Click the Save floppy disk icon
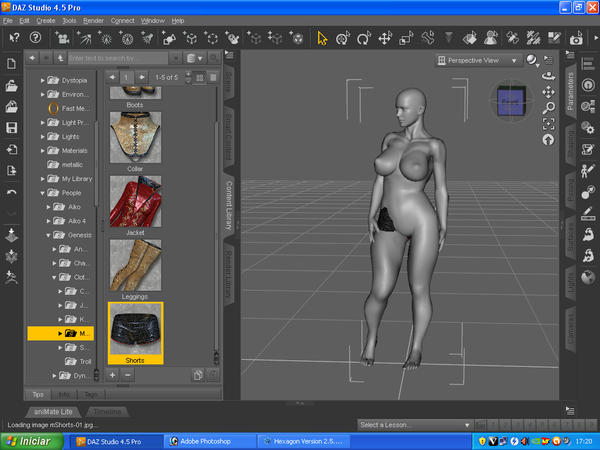This screenshot has height=450, width=600. [11, 128]
